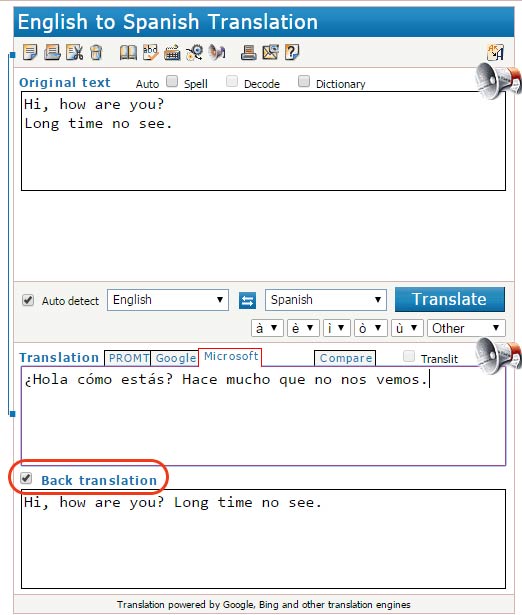Play original text with megaphone icon
Screen dimensions: 522x615
[x=497, y=81]
